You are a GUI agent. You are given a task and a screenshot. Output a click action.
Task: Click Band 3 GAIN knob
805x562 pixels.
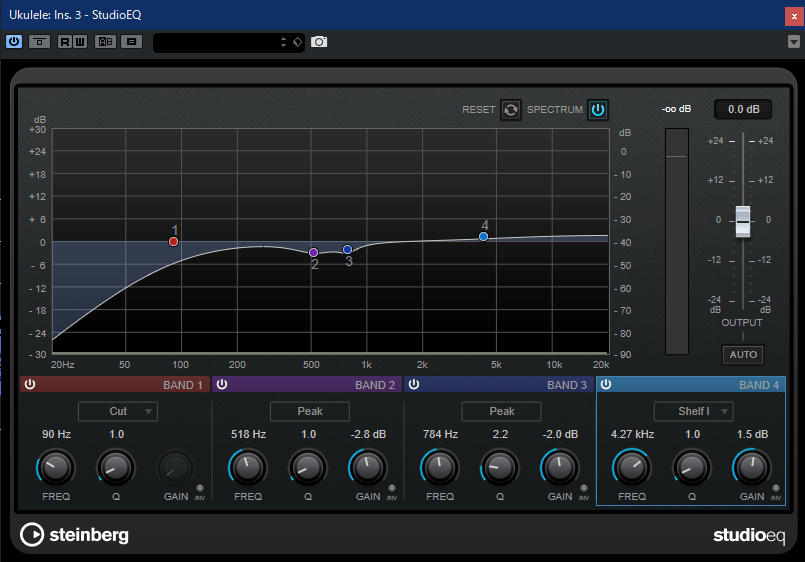click(560, 468)
